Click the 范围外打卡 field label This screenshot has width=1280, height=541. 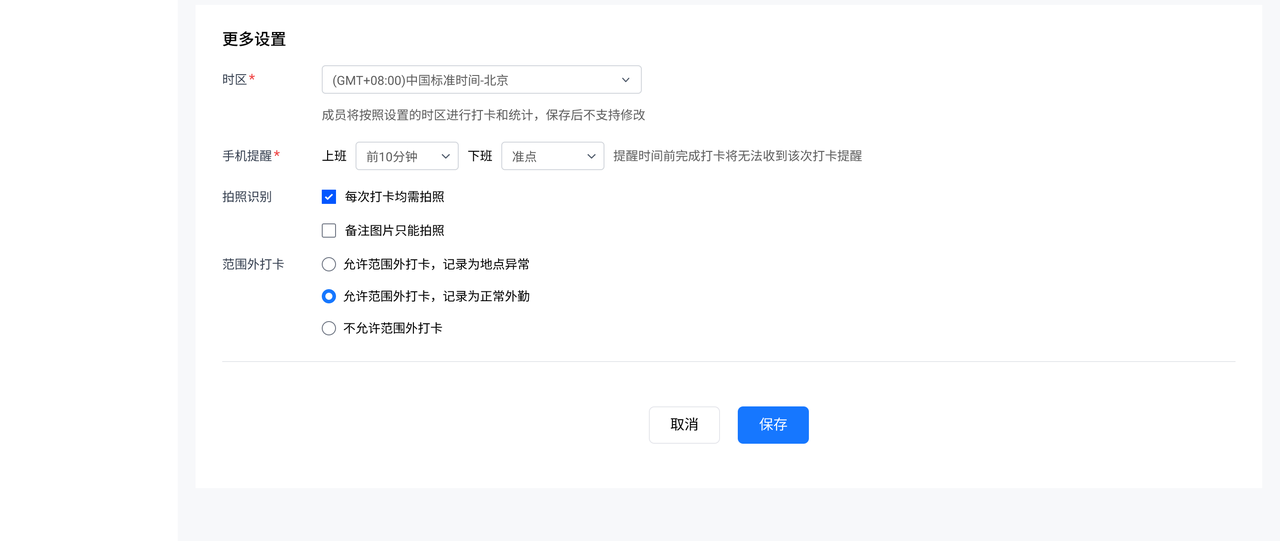coord(253,264)
